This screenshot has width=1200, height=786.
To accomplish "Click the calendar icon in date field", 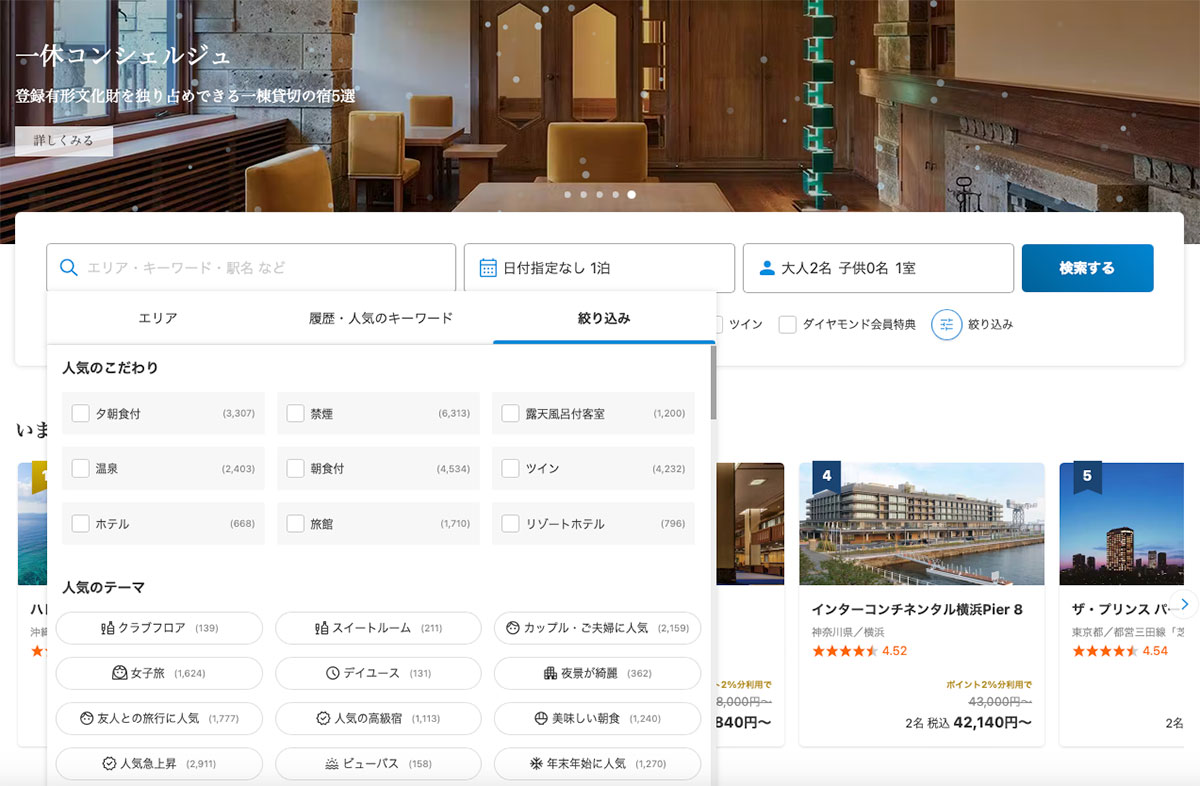I will tap(488, 267).
